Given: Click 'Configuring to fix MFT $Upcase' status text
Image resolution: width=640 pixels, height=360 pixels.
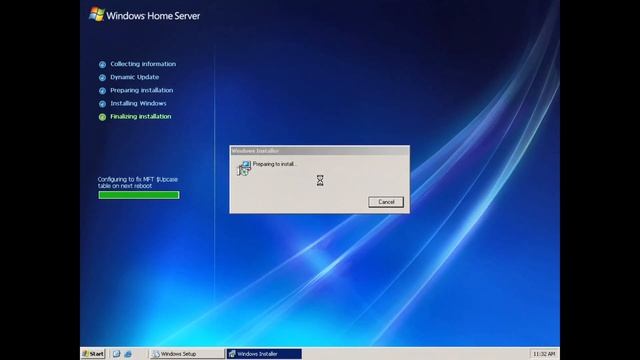Looking at the screenshot, I should [138, 182].
